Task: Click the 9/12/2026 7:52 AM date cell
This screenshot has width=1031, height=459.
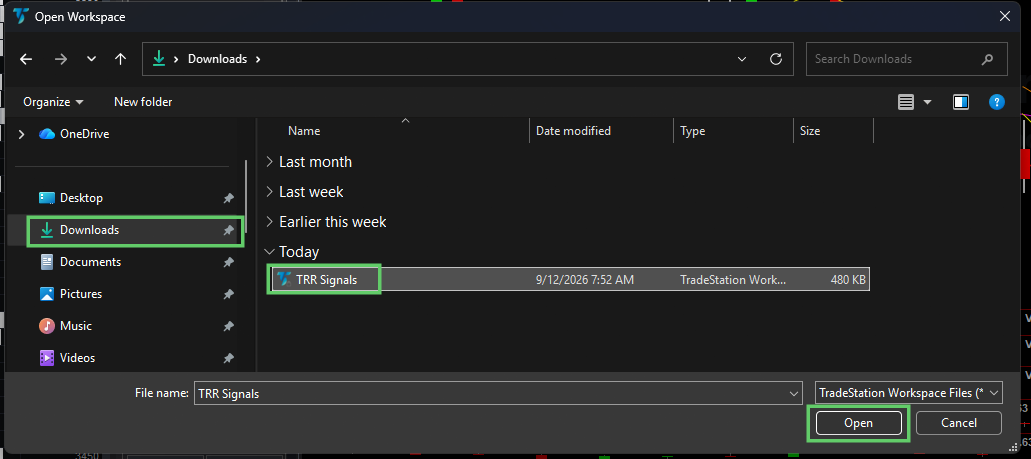Action: [x=585, y=279]
